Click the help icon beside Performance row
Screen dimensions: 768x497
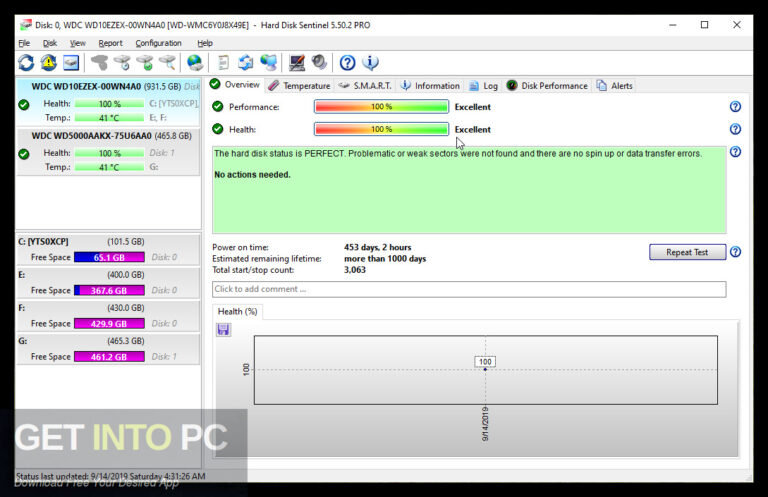click(x=735, y=106)
